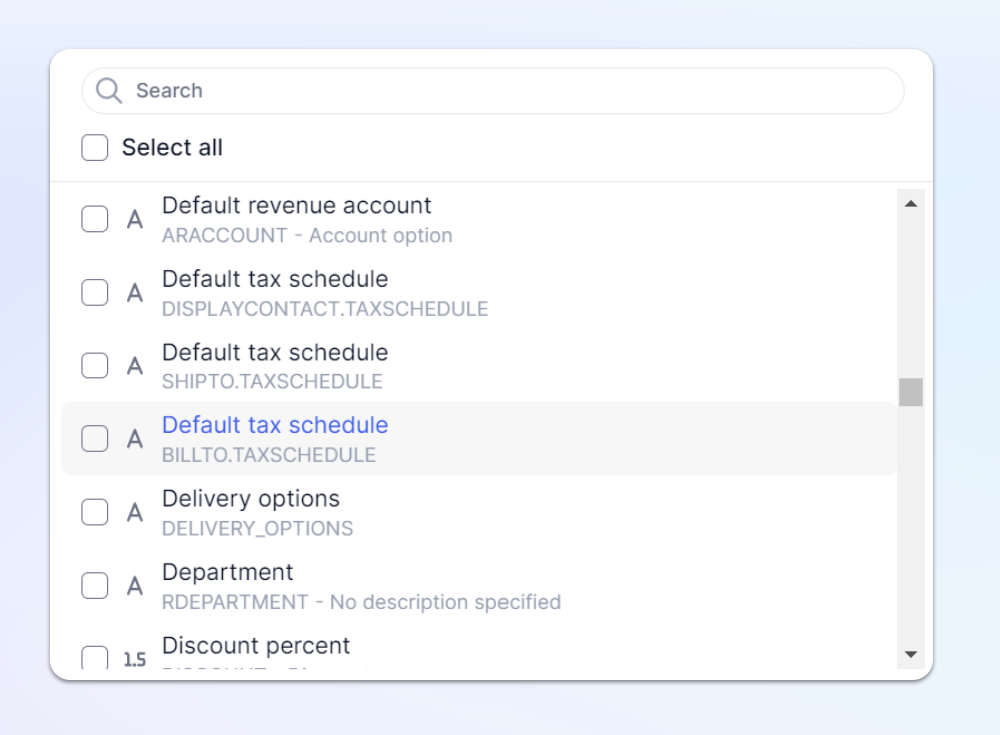Click text type icon beside Default revenue account

point(135,219)
